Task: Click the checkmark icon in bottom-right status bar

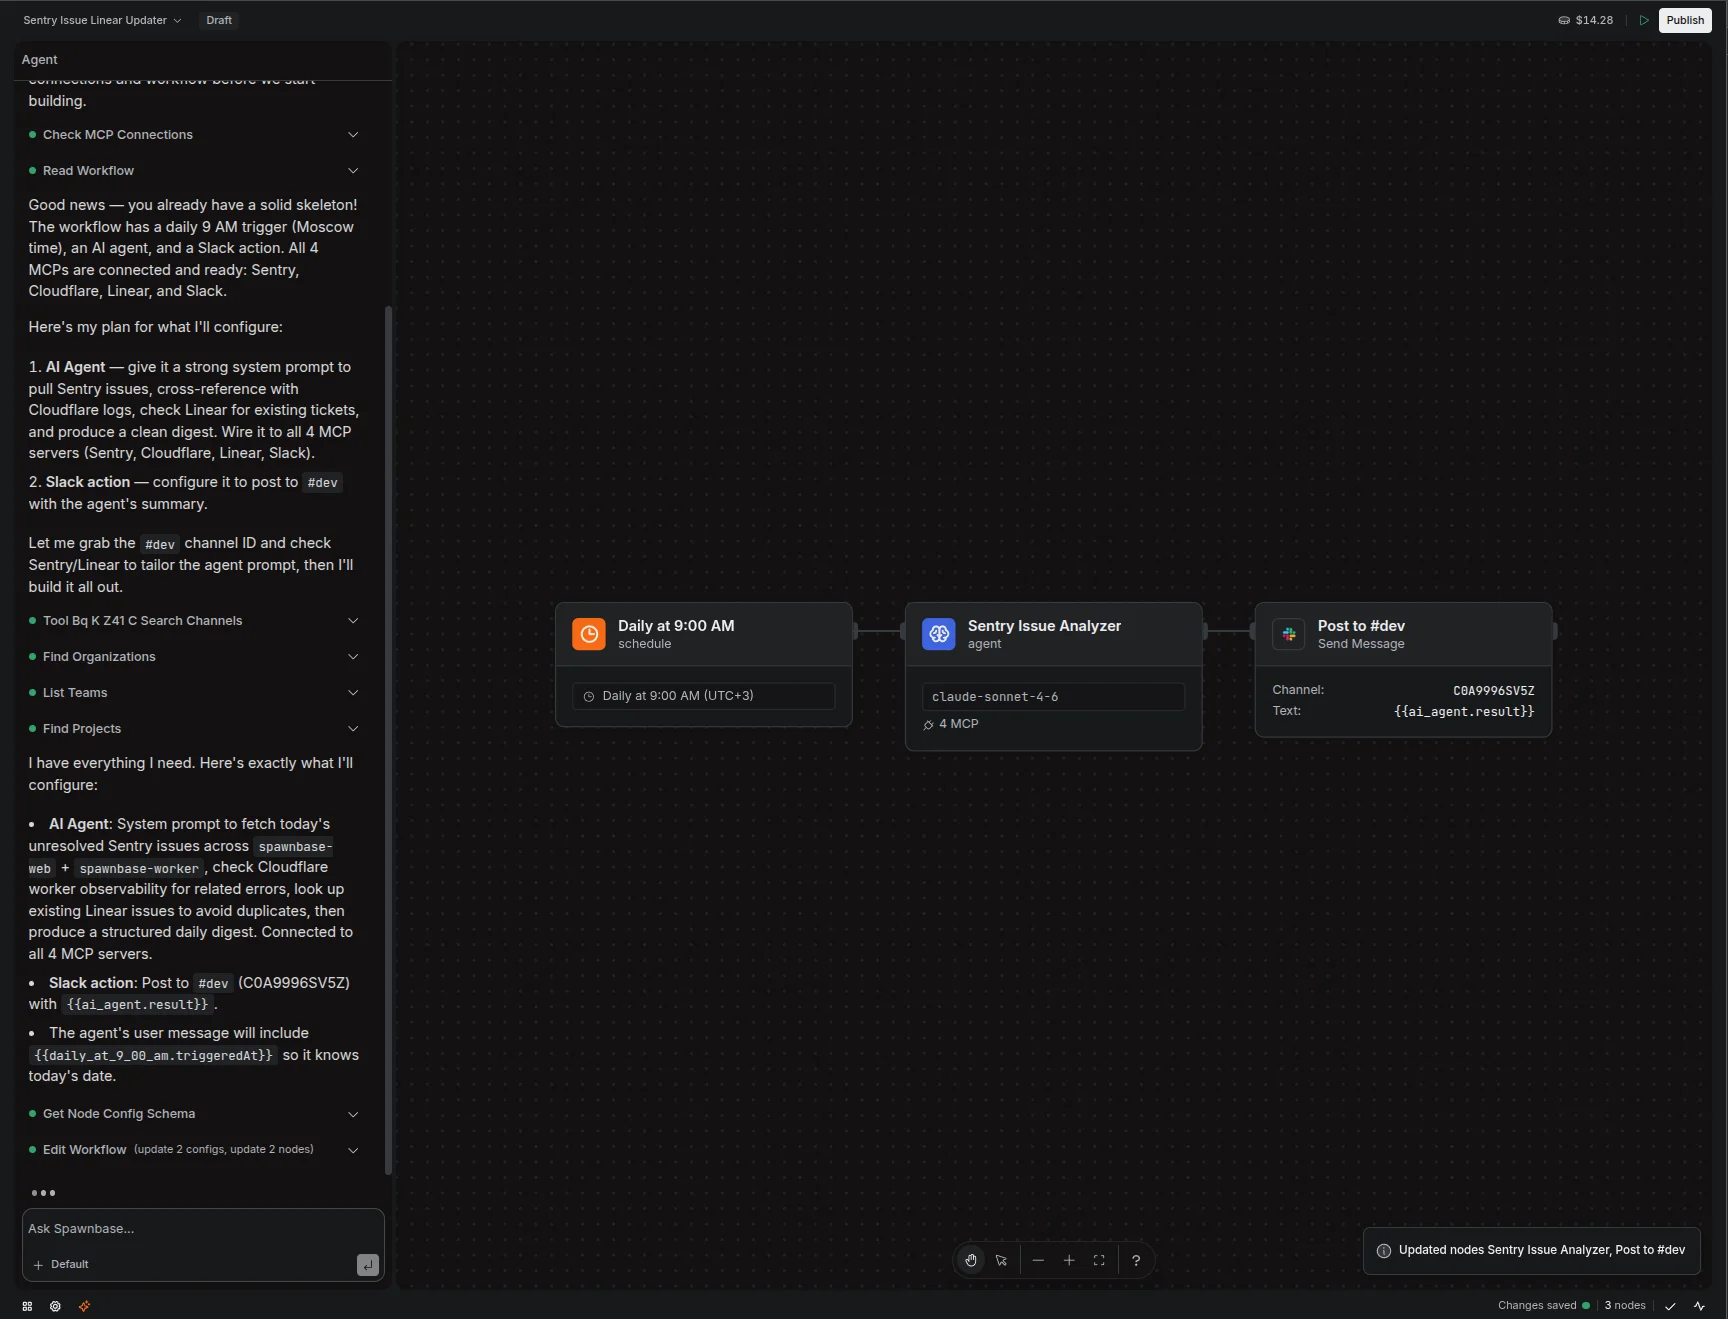Action: [x=1670, y=1306]
